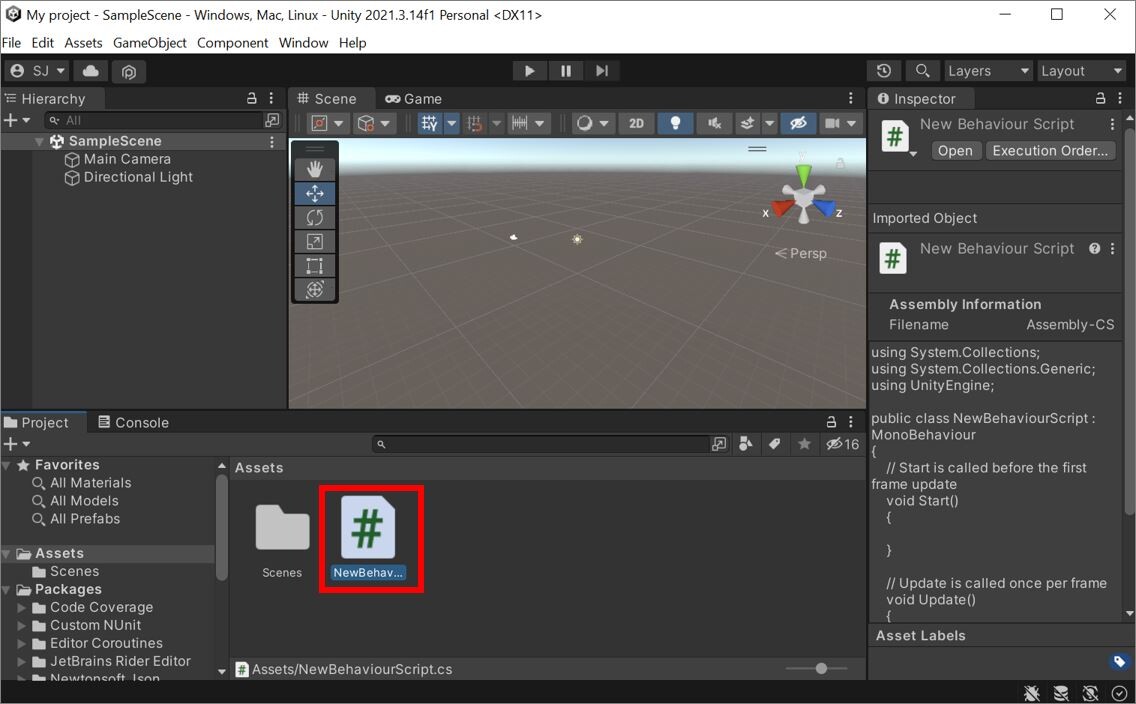The width and height of the screenshot is (1136, 704).
Task: Switch to the Console tab
Action: pyautogui.click(x=133, y=422)
